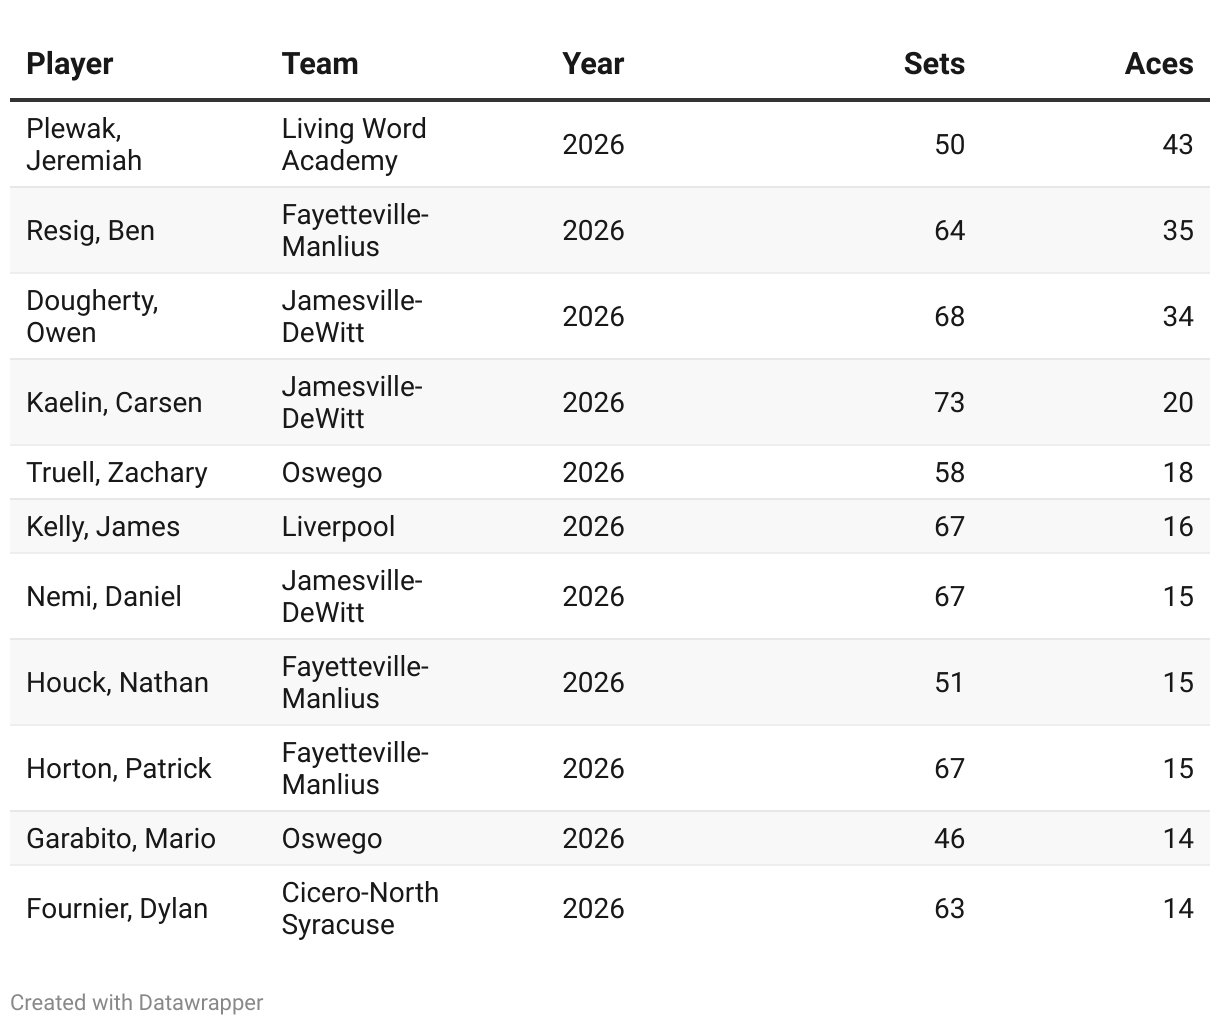The width and height of the screenshot is (1220, 1026).
Task: Click the Aces value 43
Action: 1177,144
